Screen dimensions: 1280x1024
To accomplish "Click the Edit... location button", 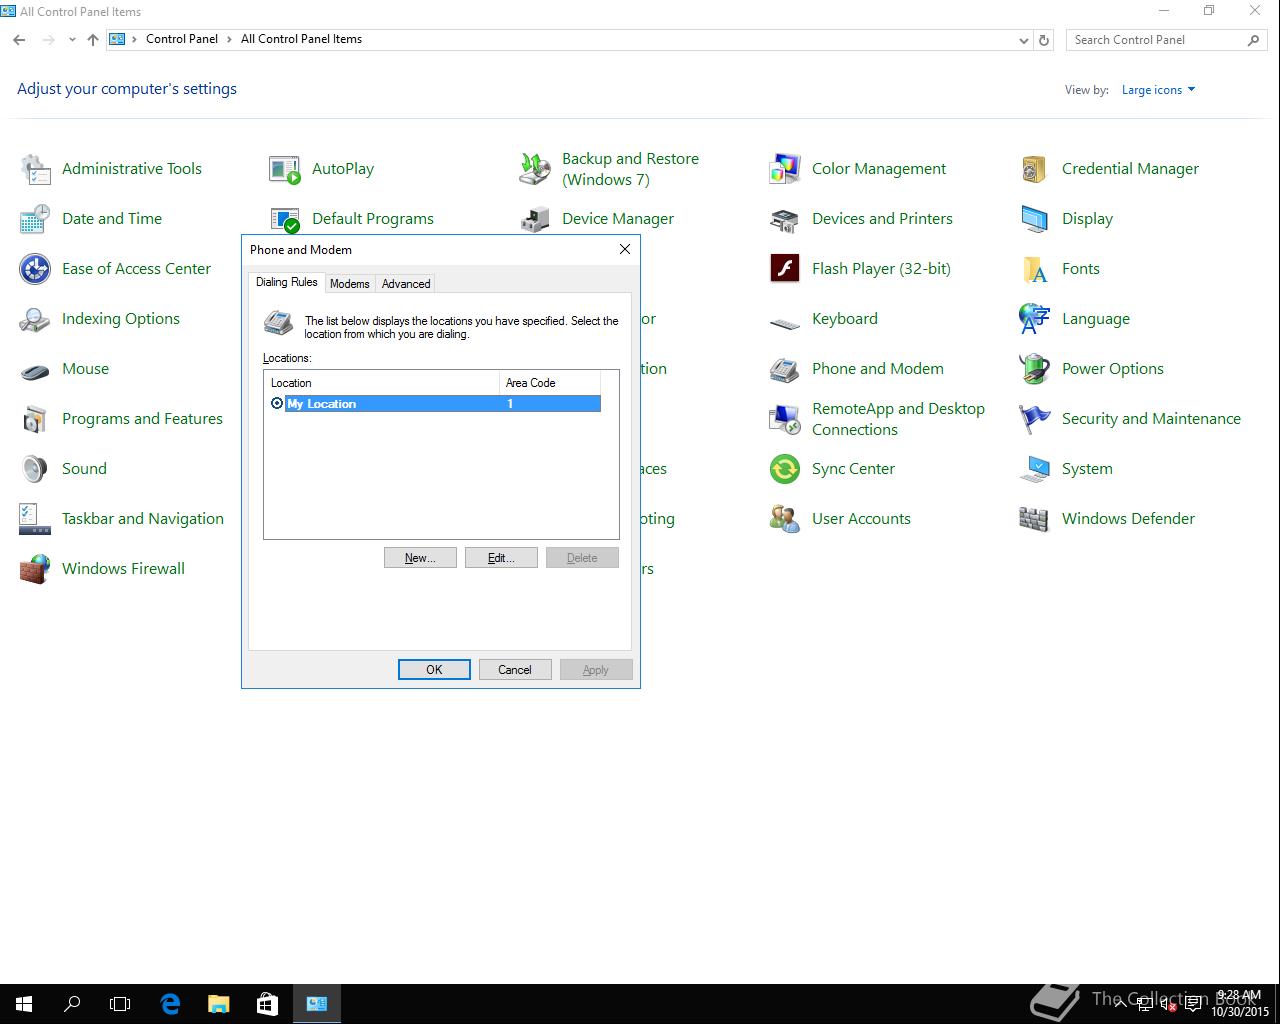I will pyautogui.click(x=501, y=558).
